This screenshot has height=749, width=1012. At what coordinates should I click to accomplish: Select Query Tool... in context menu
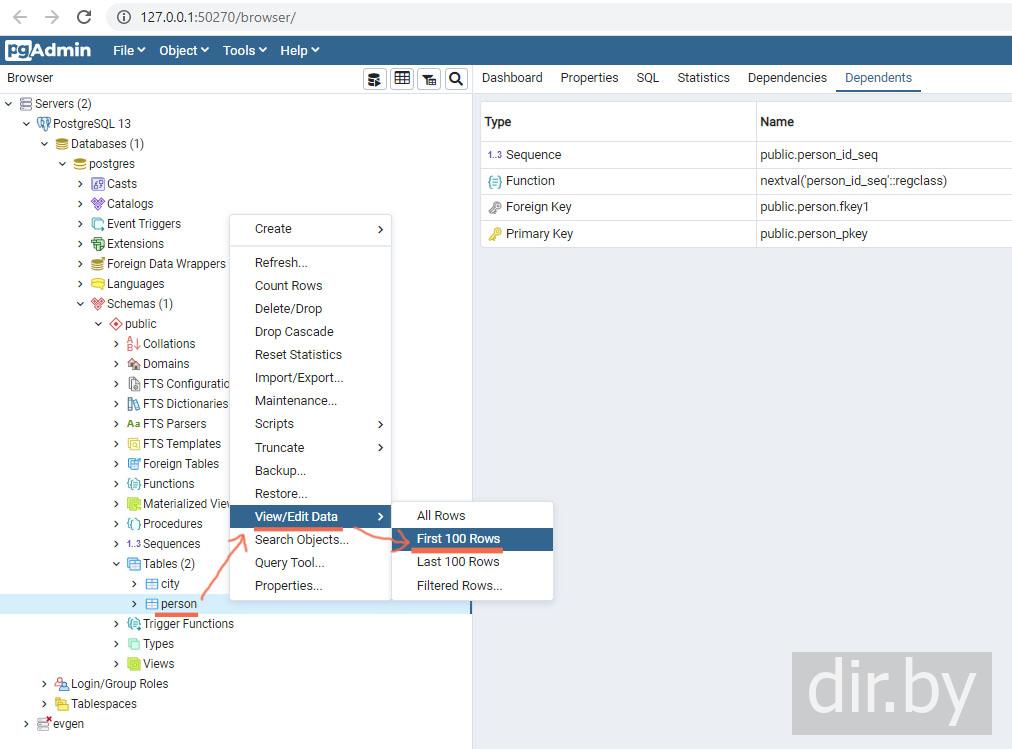[x=289, y=563]
